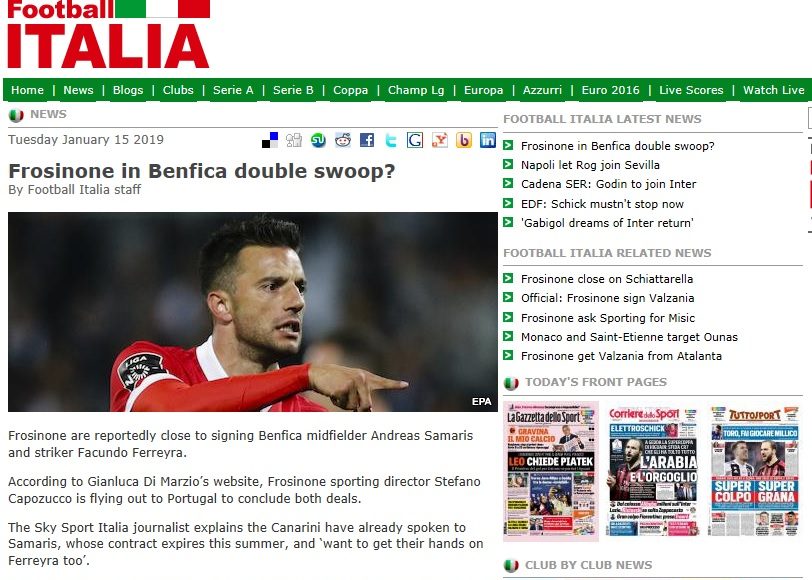Share article on Delicious
The width and height of the screenshot is (812, 580).
270,140
